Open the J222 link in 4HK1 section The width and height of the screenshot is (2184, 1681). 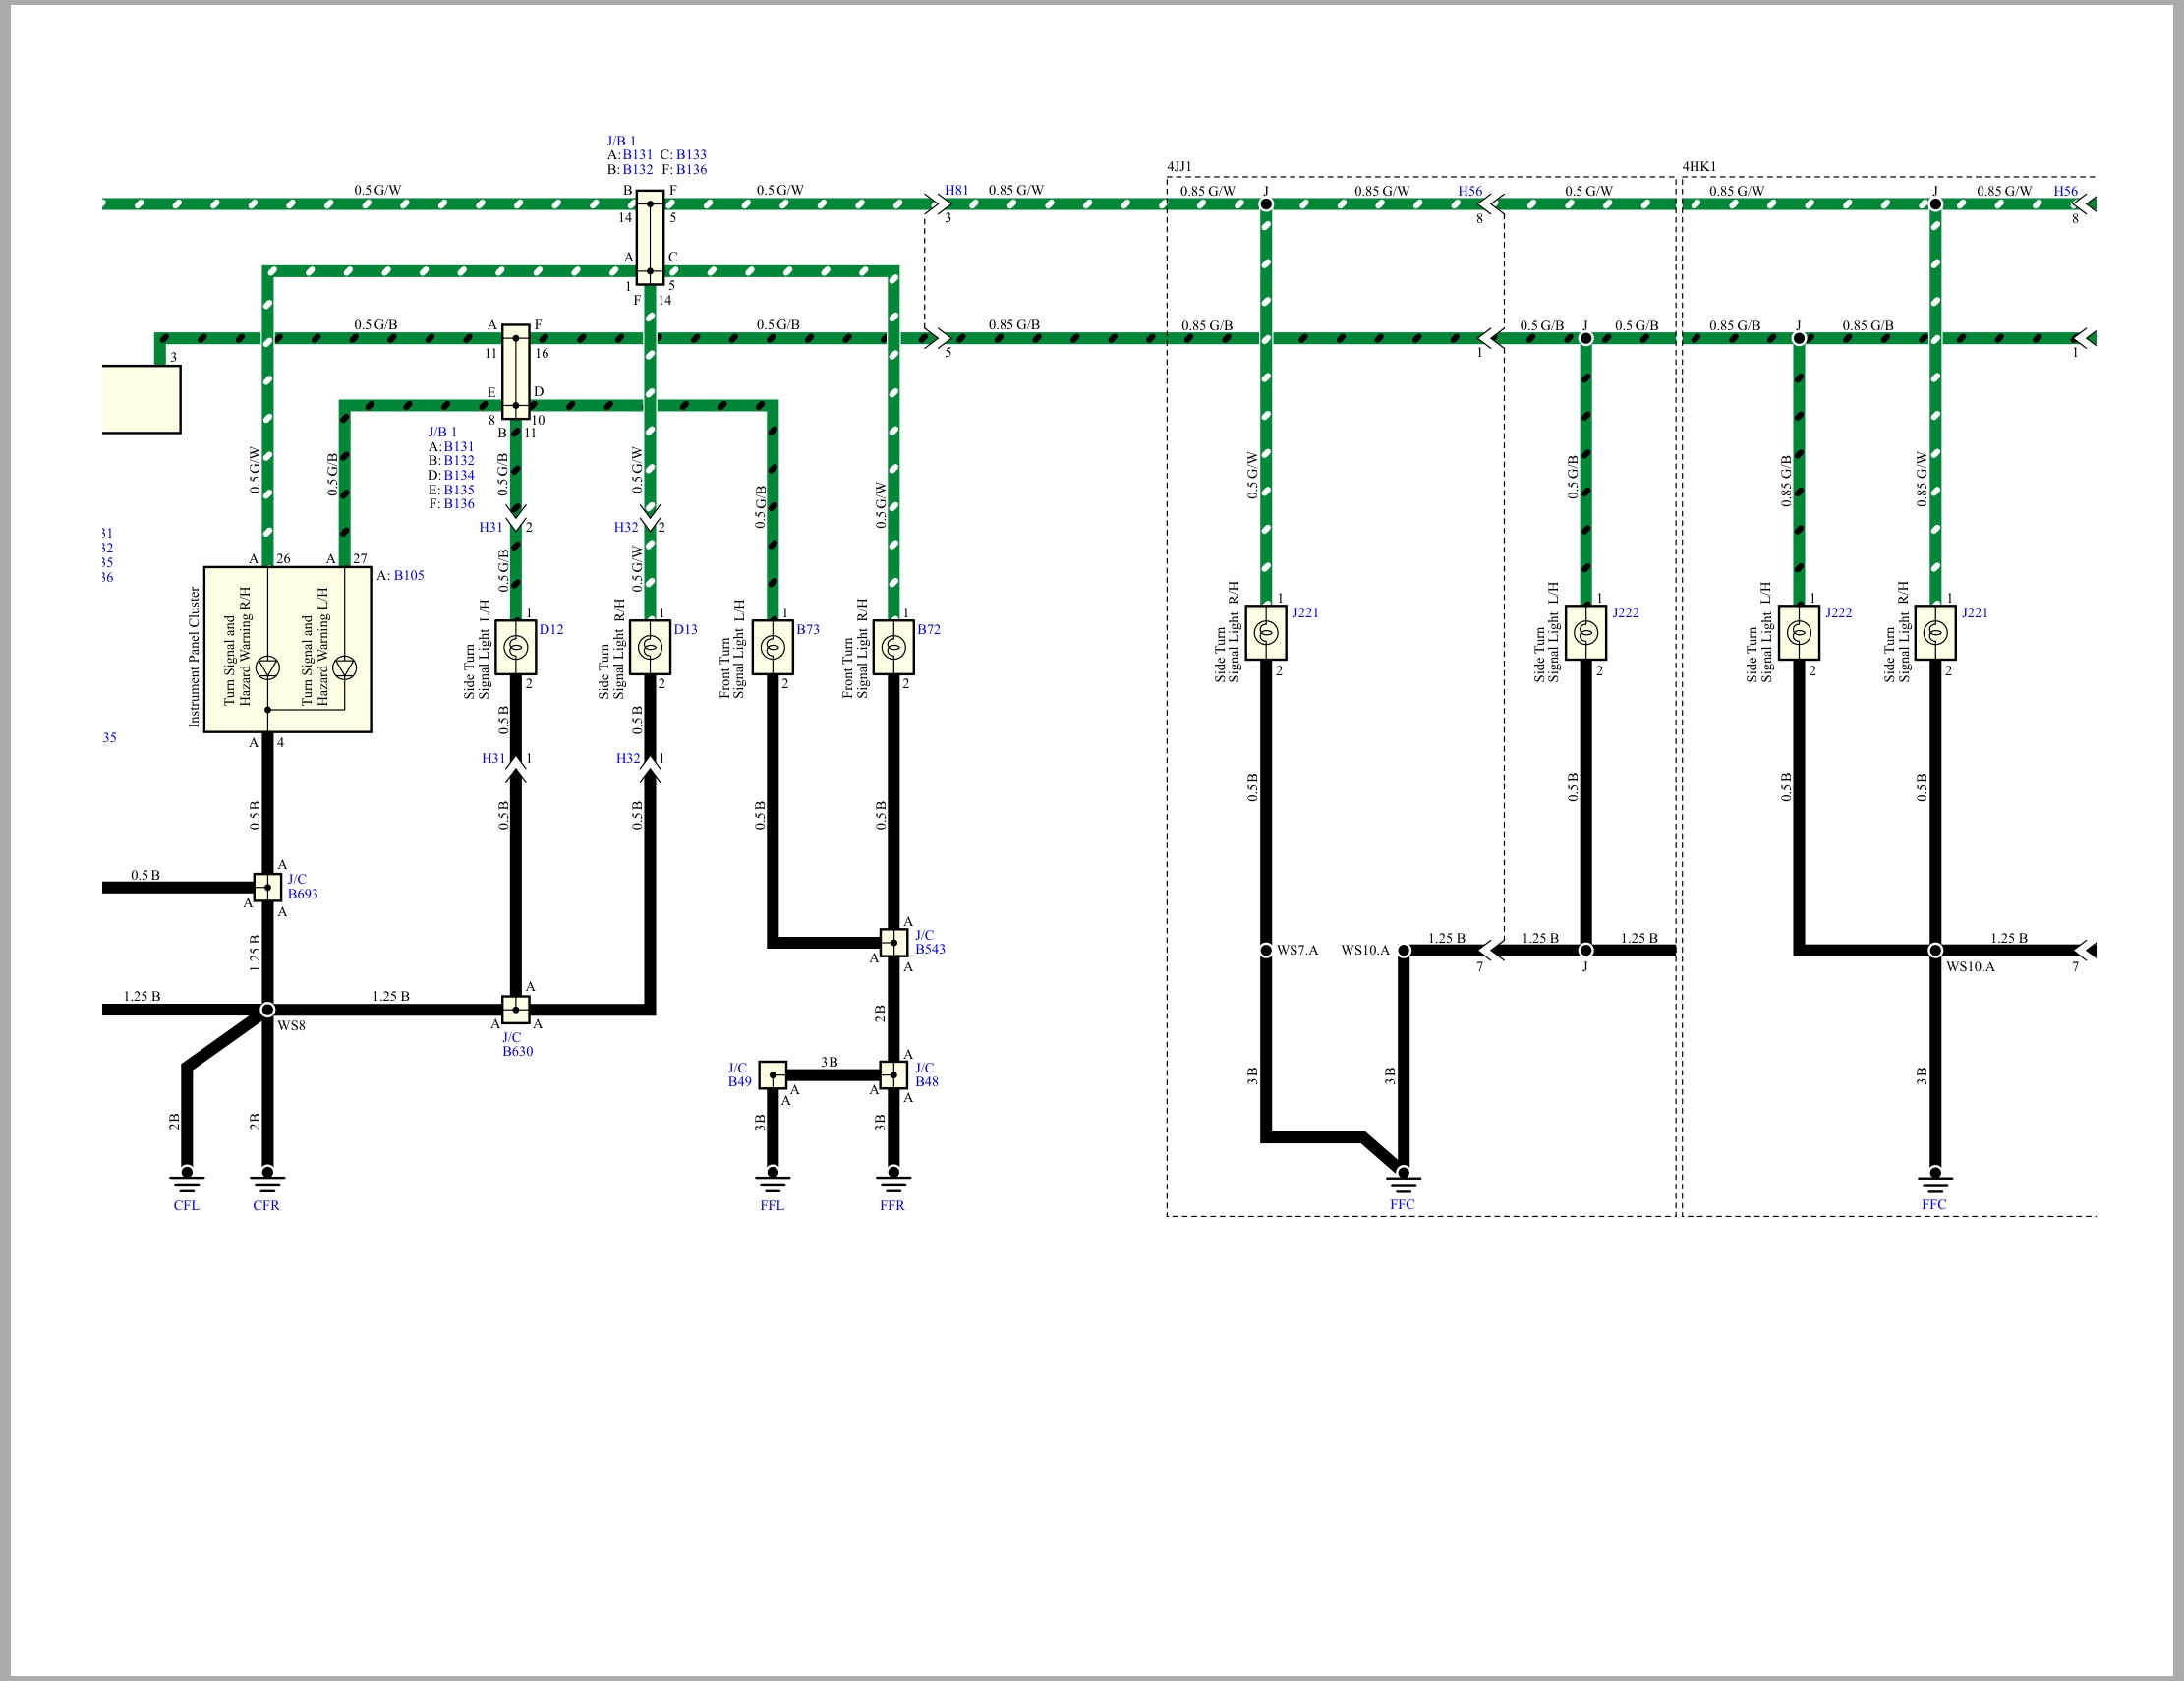pyautogui.click(x=1838, y=613)
